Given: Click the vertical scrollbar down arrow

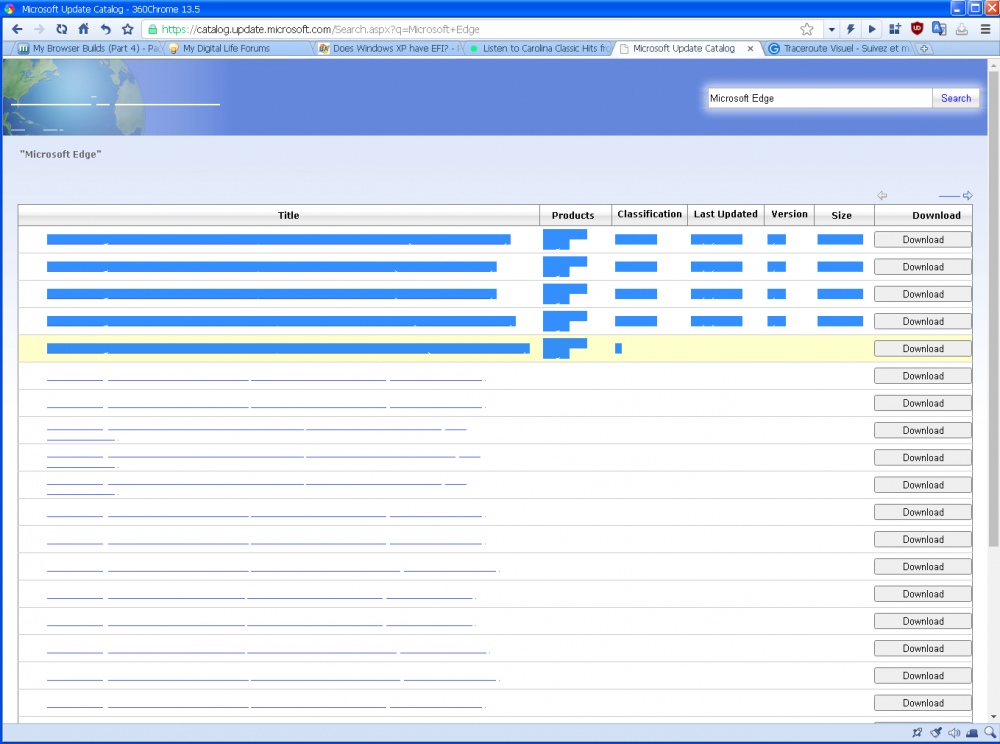Looking at the screenshot, I should [x=993, y=715].
